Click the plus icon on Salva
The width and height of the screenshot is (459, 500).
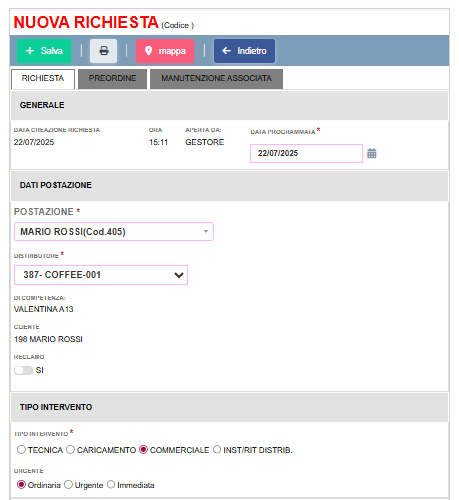(x=30, y=51)
